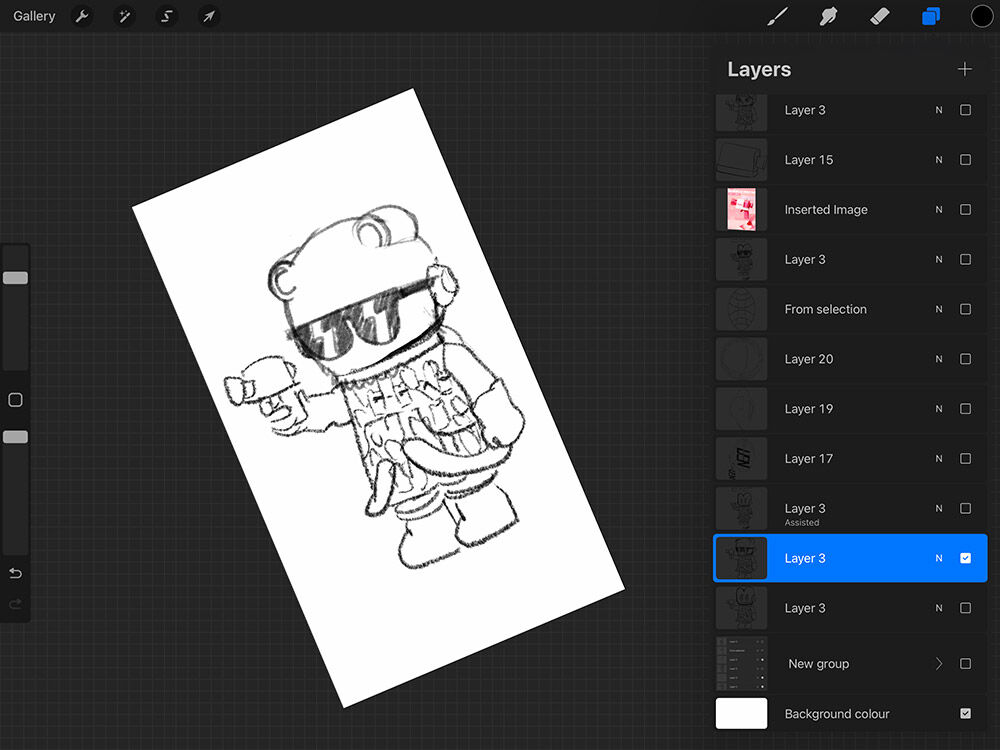Return to the Gallery

[x=34, y=17]
